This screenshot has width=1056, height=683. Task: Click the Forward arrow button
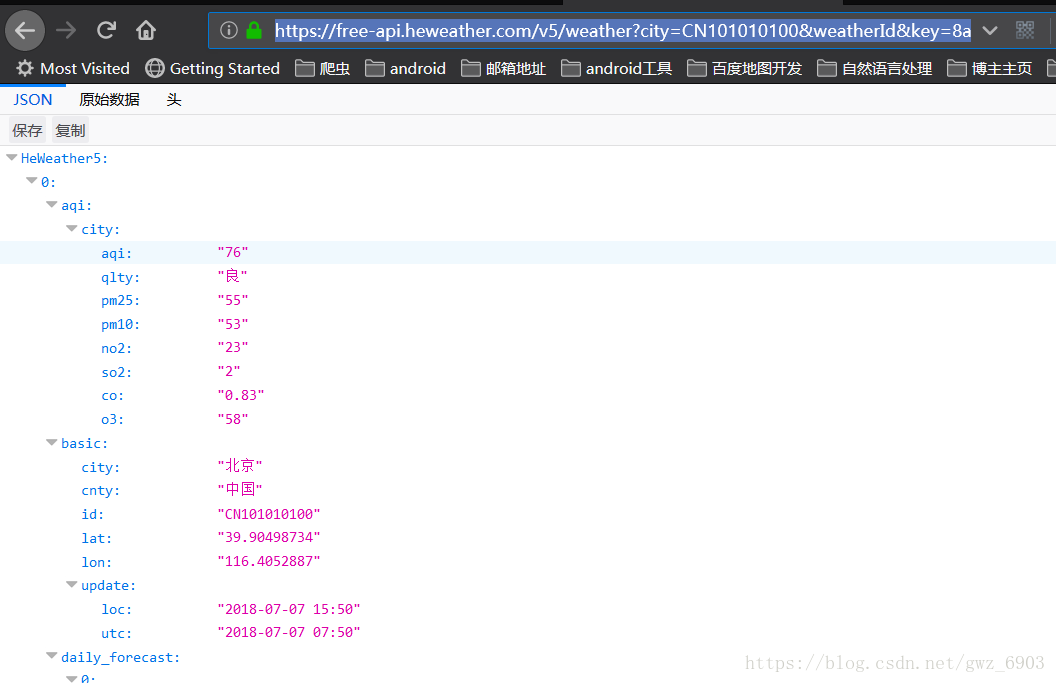[x=66, y=30]
